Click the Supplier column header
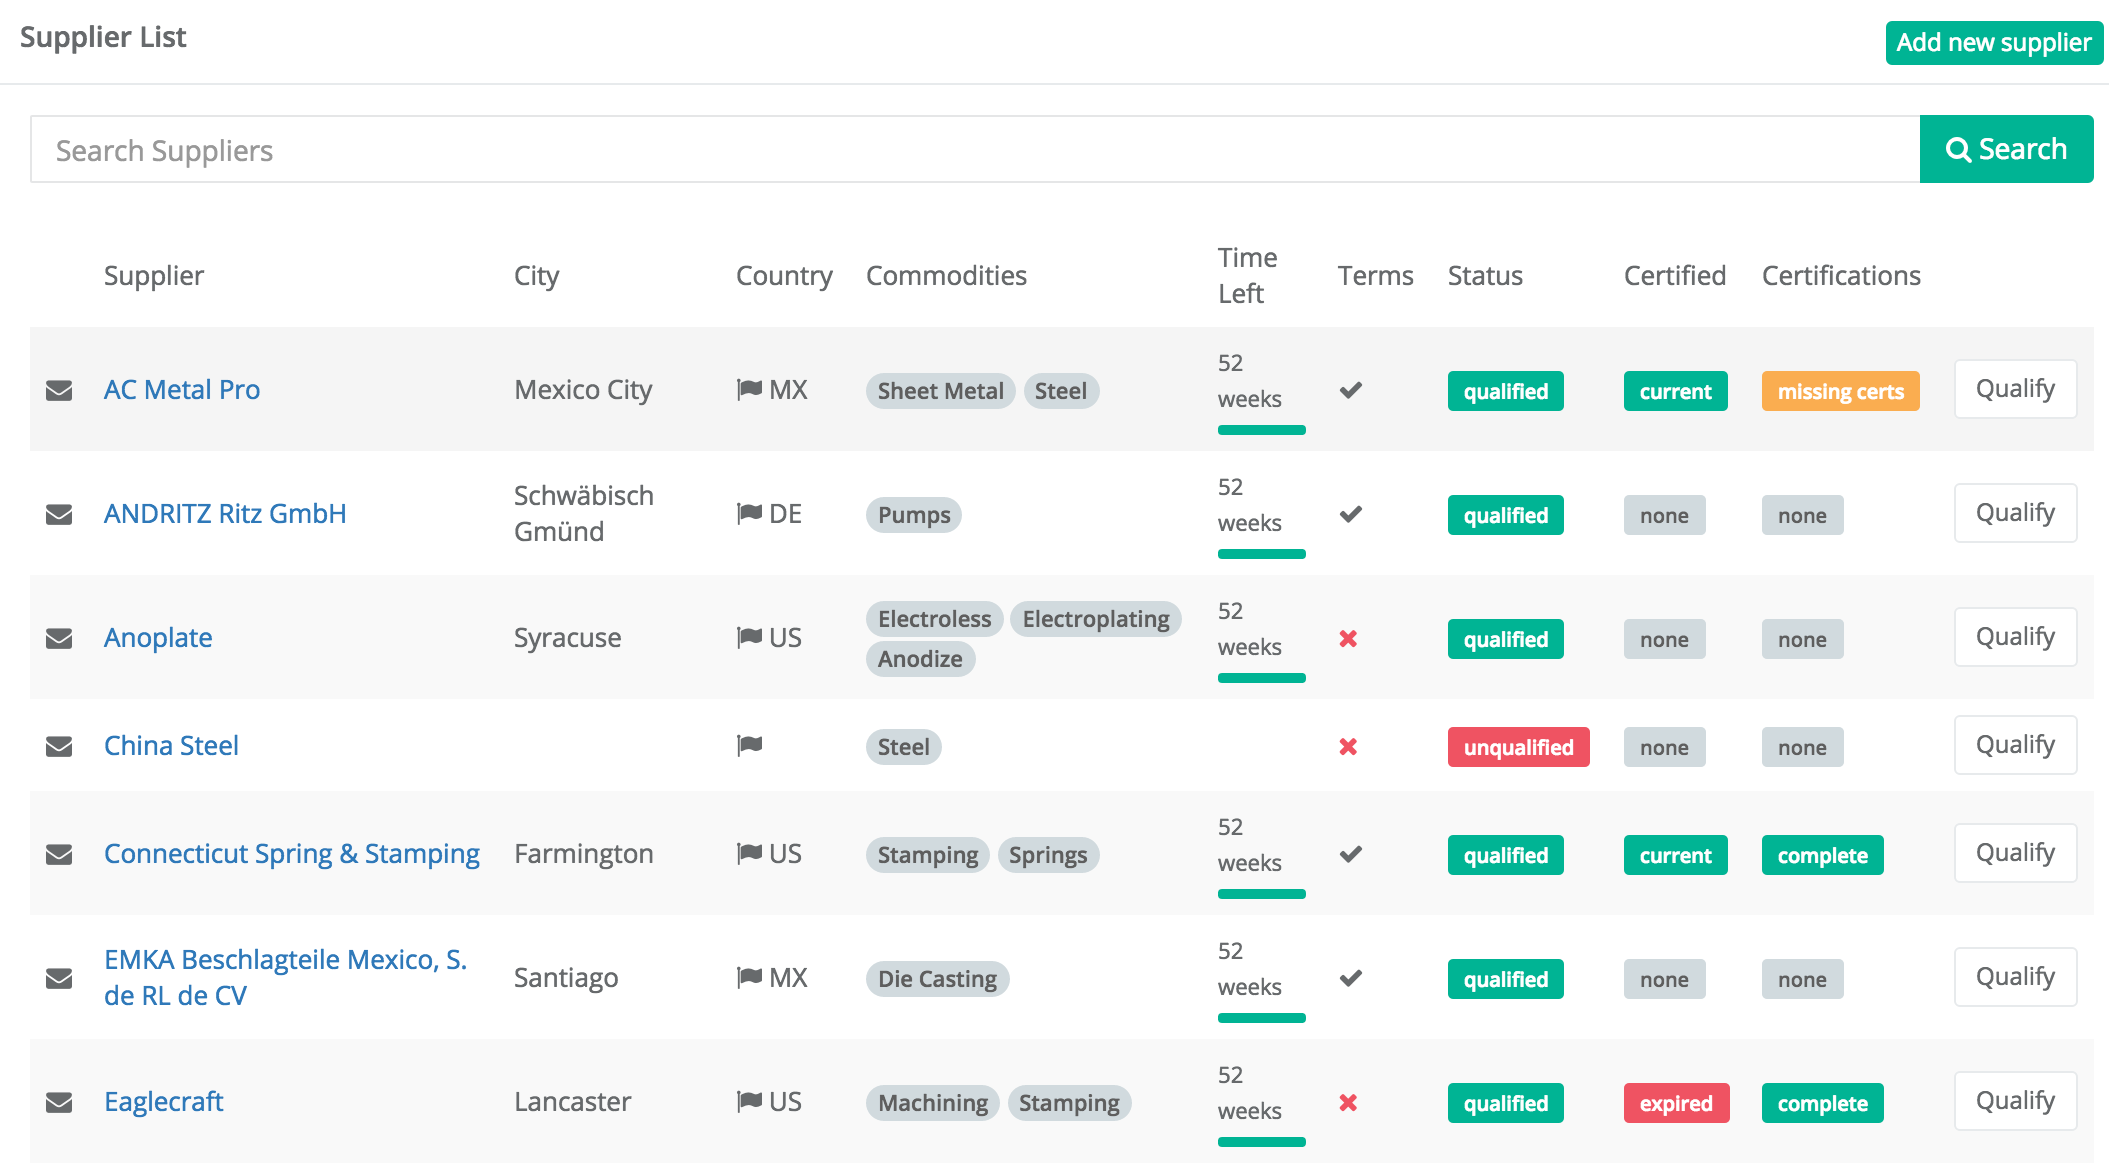Screen dimensions: 2109x1163 point(154,275)
